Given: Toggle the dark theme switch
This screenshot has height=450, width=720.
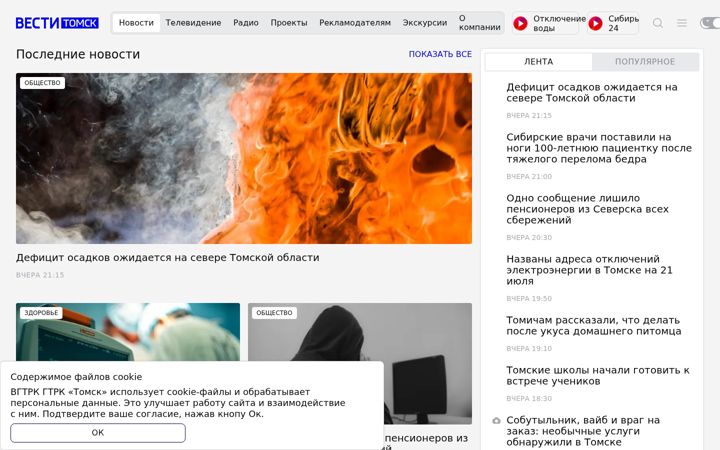Looking at the screenshot, I should pos(710,22).
